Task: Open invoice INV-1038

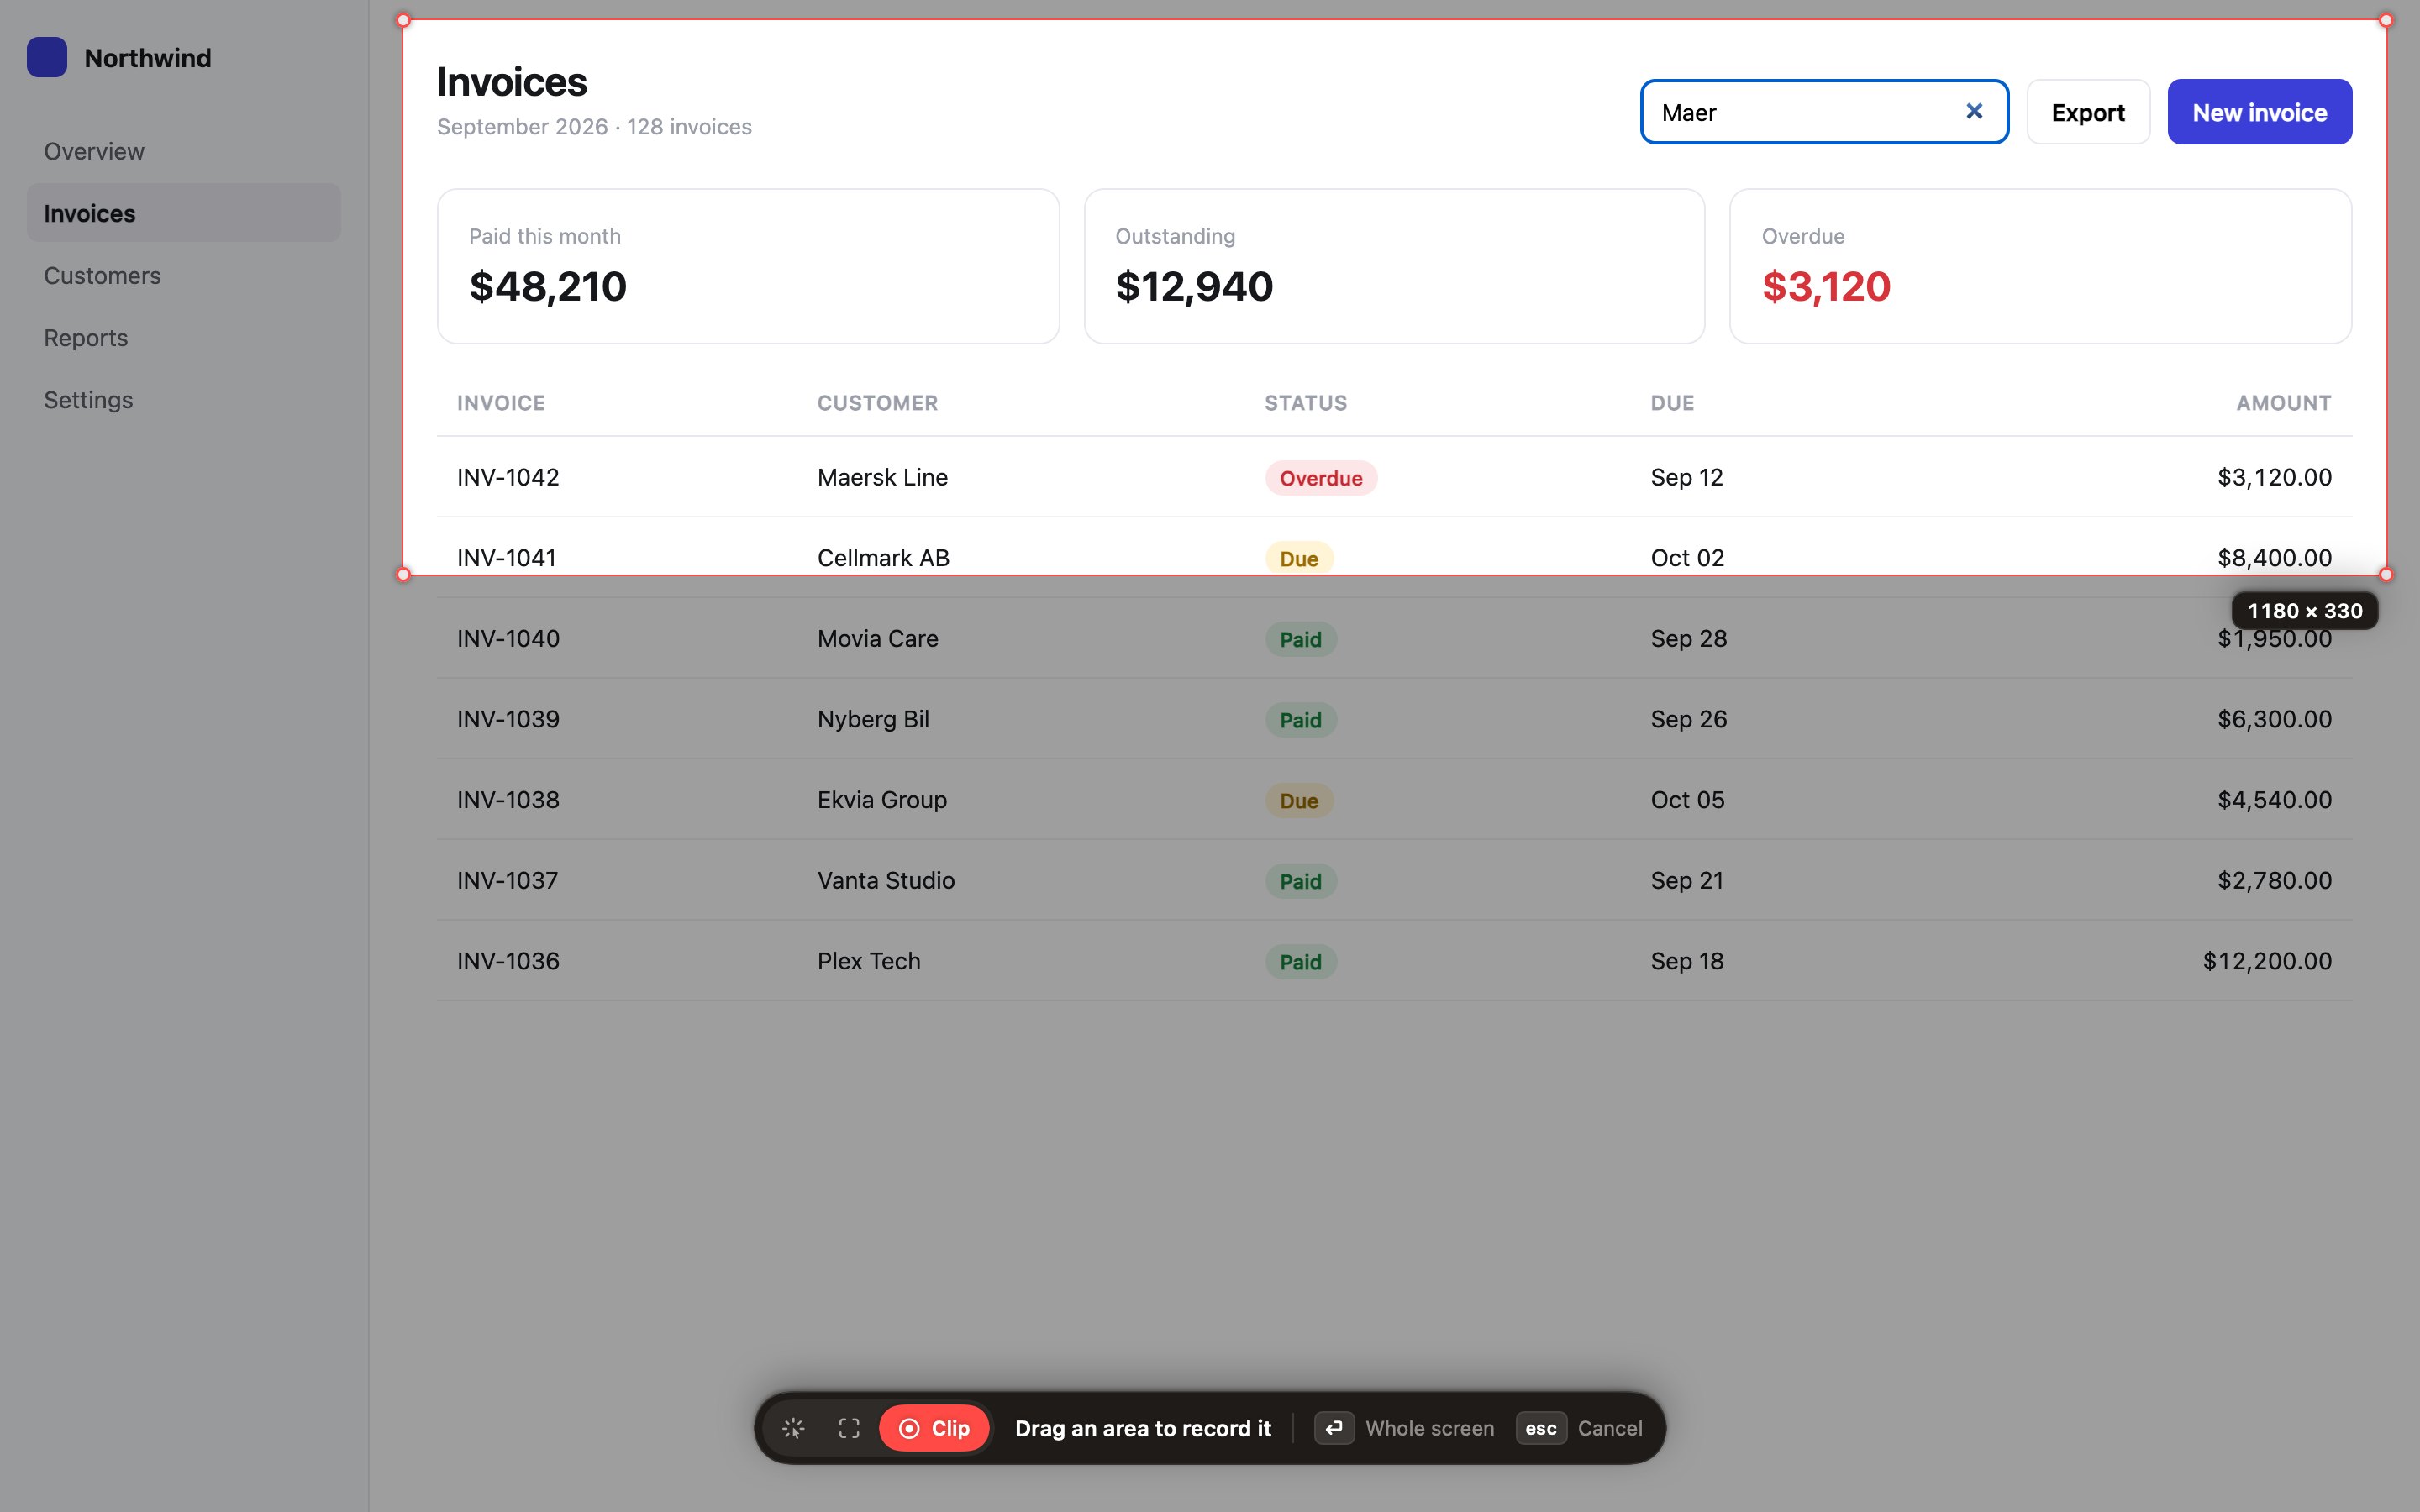Action: pyautogui.click(x=508, y=800)
